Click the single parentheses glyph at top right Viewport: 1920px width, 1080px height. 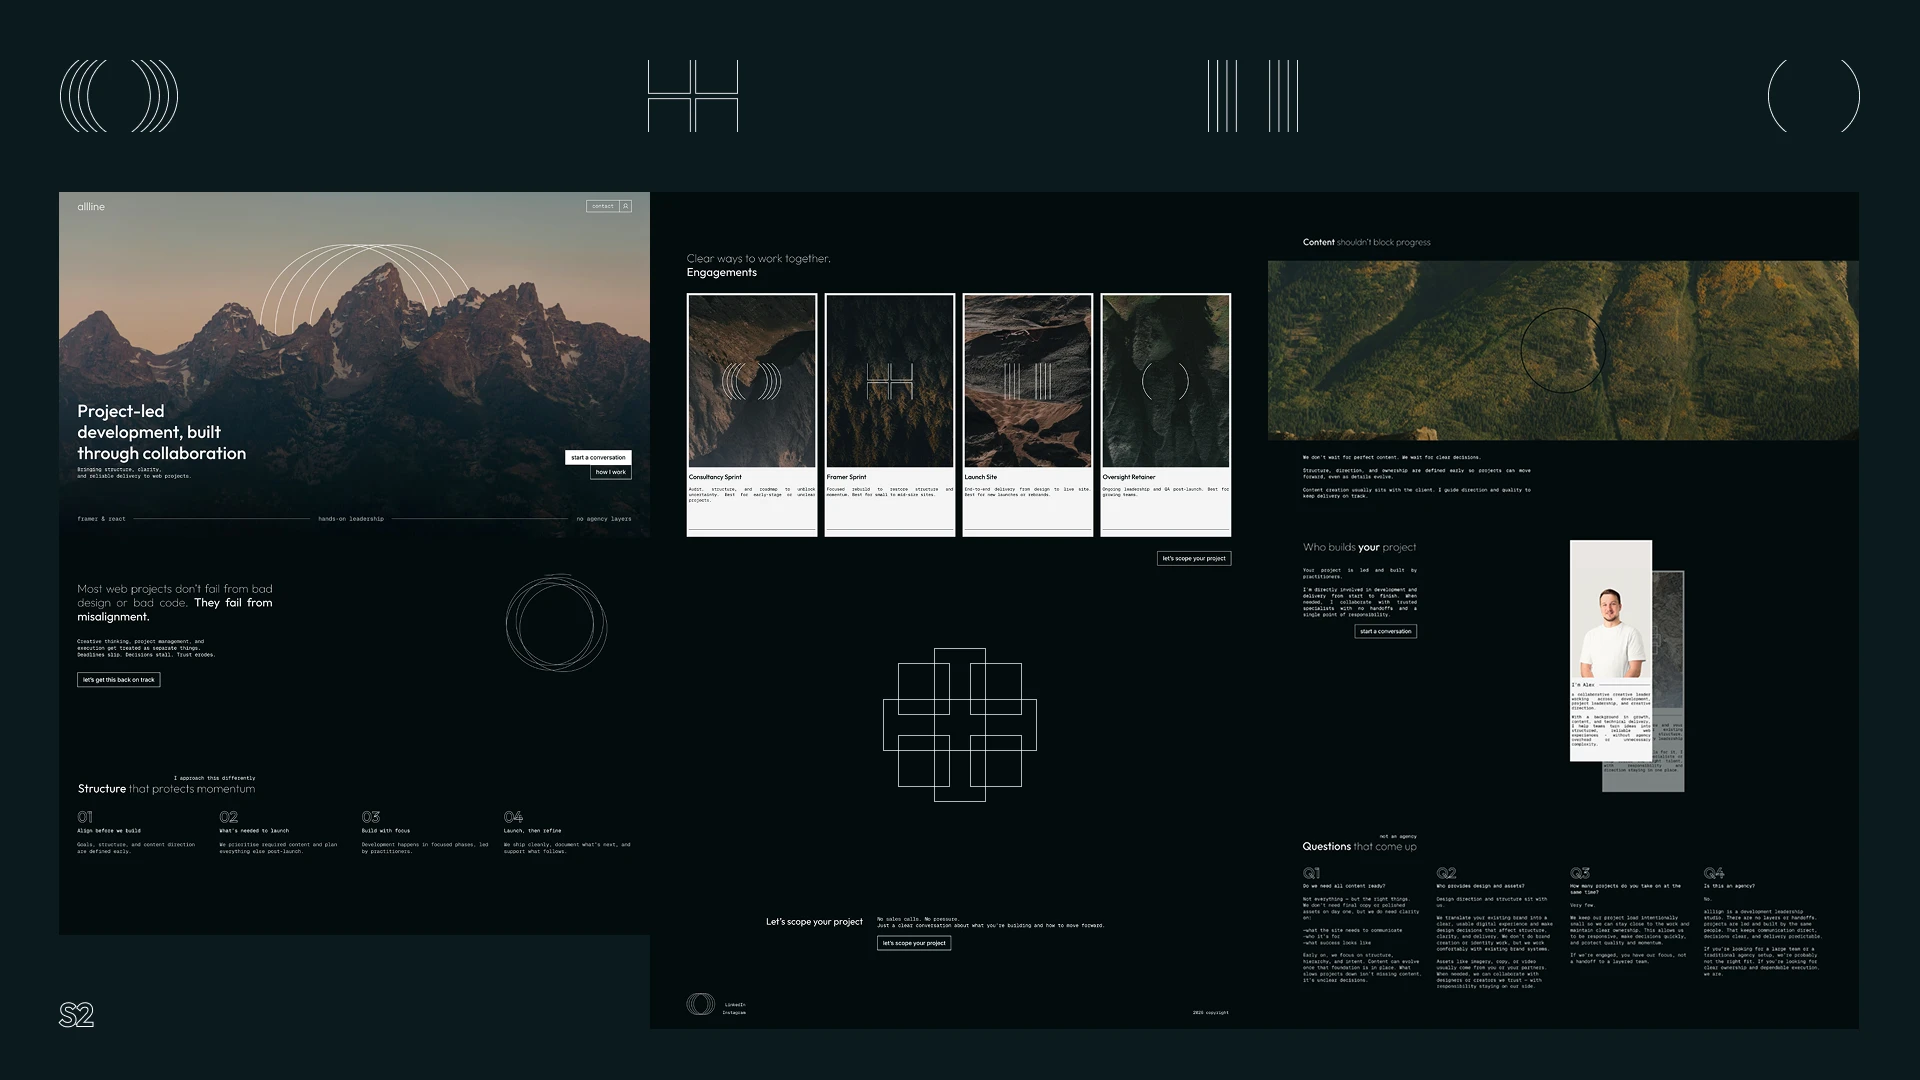click(1813, 96)
